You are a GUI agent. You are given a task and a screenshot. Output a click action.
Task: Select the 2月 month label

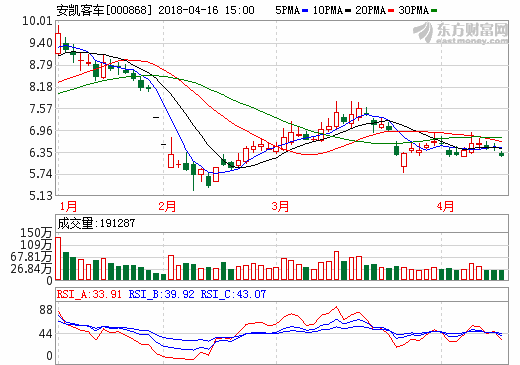click(167, 206)
